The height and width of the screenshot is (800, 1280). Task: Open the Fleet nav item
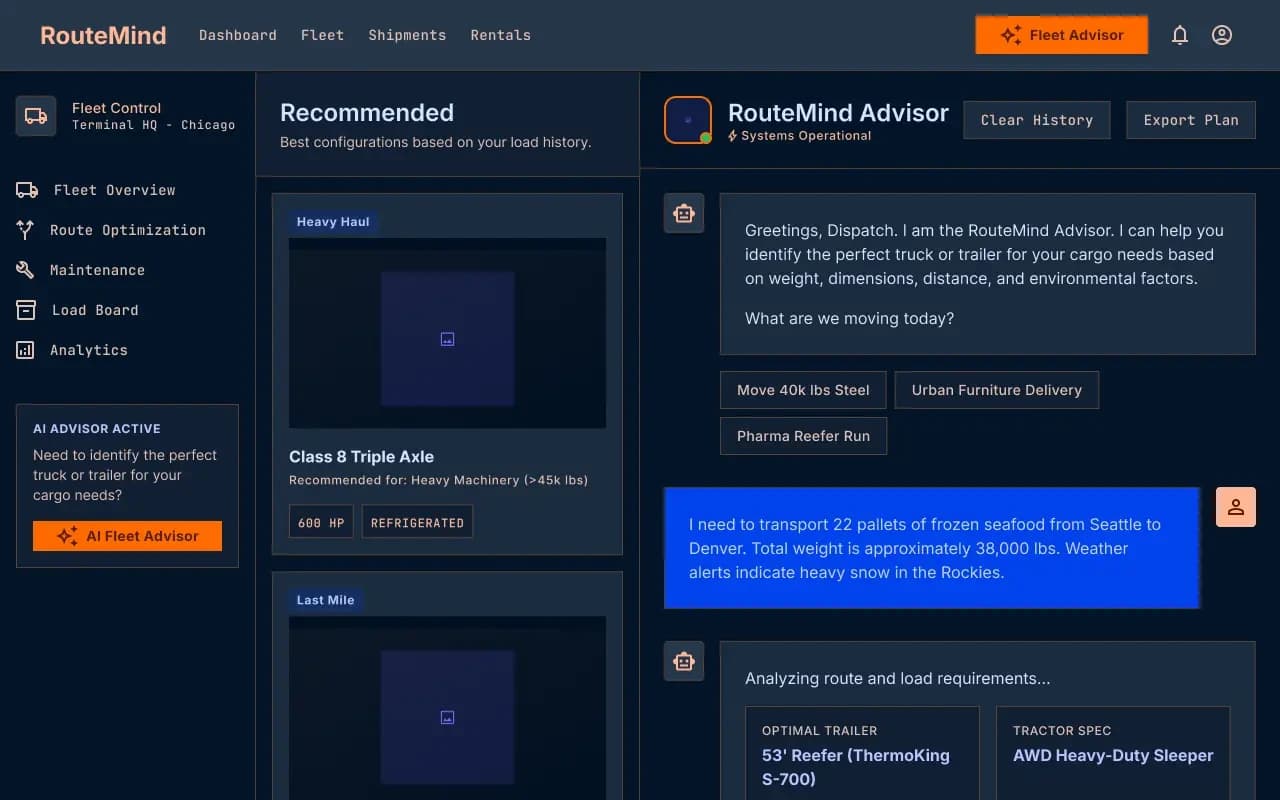coord(322,35)
